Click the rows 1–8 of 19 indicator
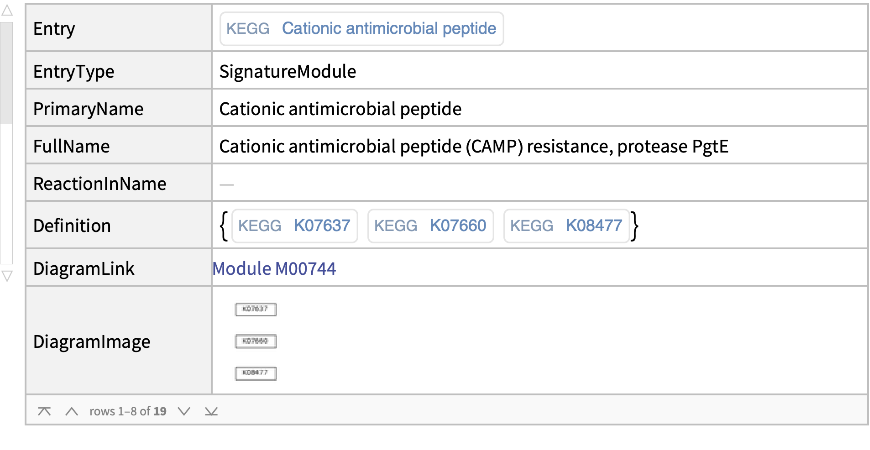This screenshot has width=870, height=450. tap(127, 411)
